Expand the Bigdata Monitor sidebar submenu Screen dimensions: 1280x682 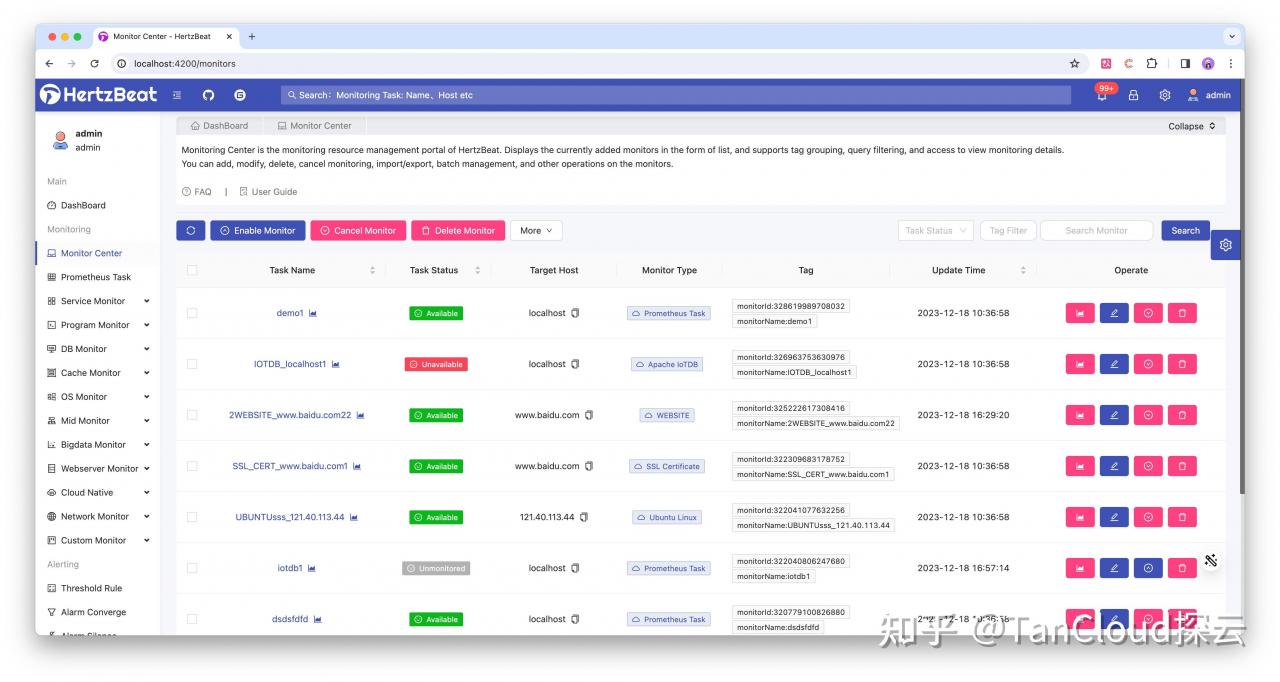point(100,445)
